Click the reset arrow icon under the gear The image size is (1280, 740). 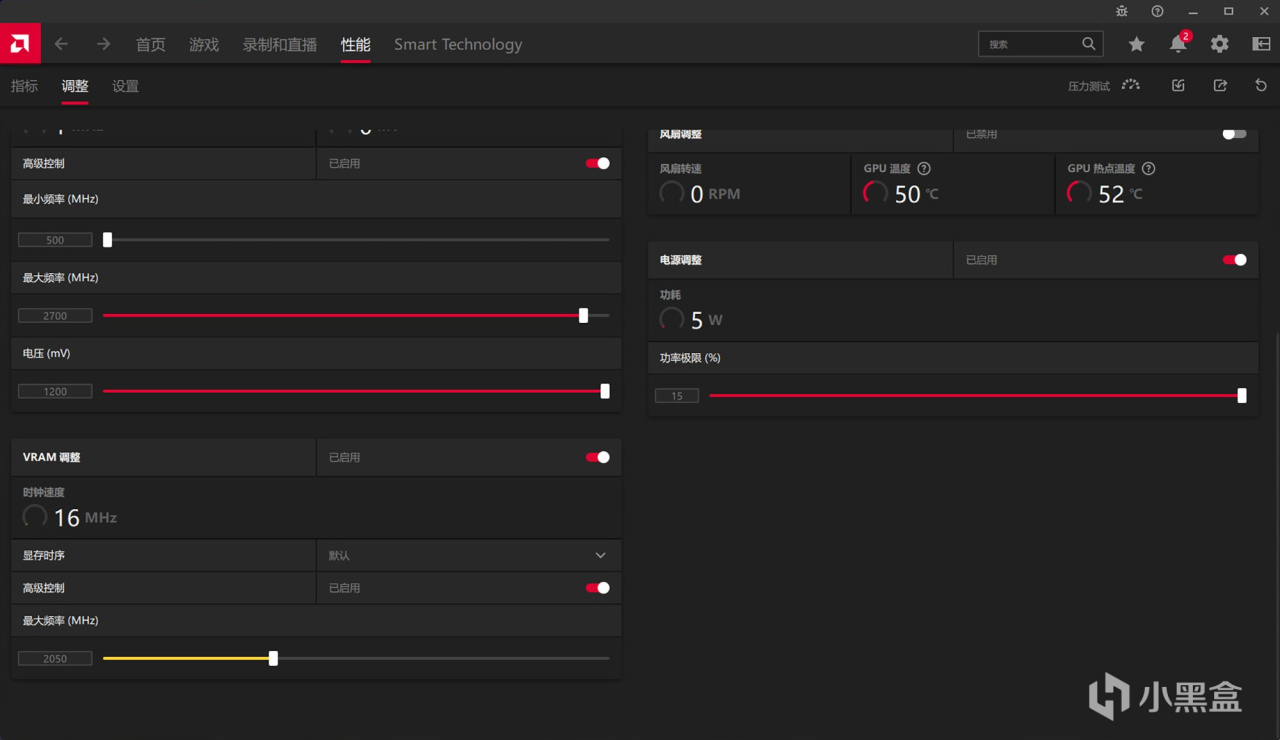coord(1261,86)
